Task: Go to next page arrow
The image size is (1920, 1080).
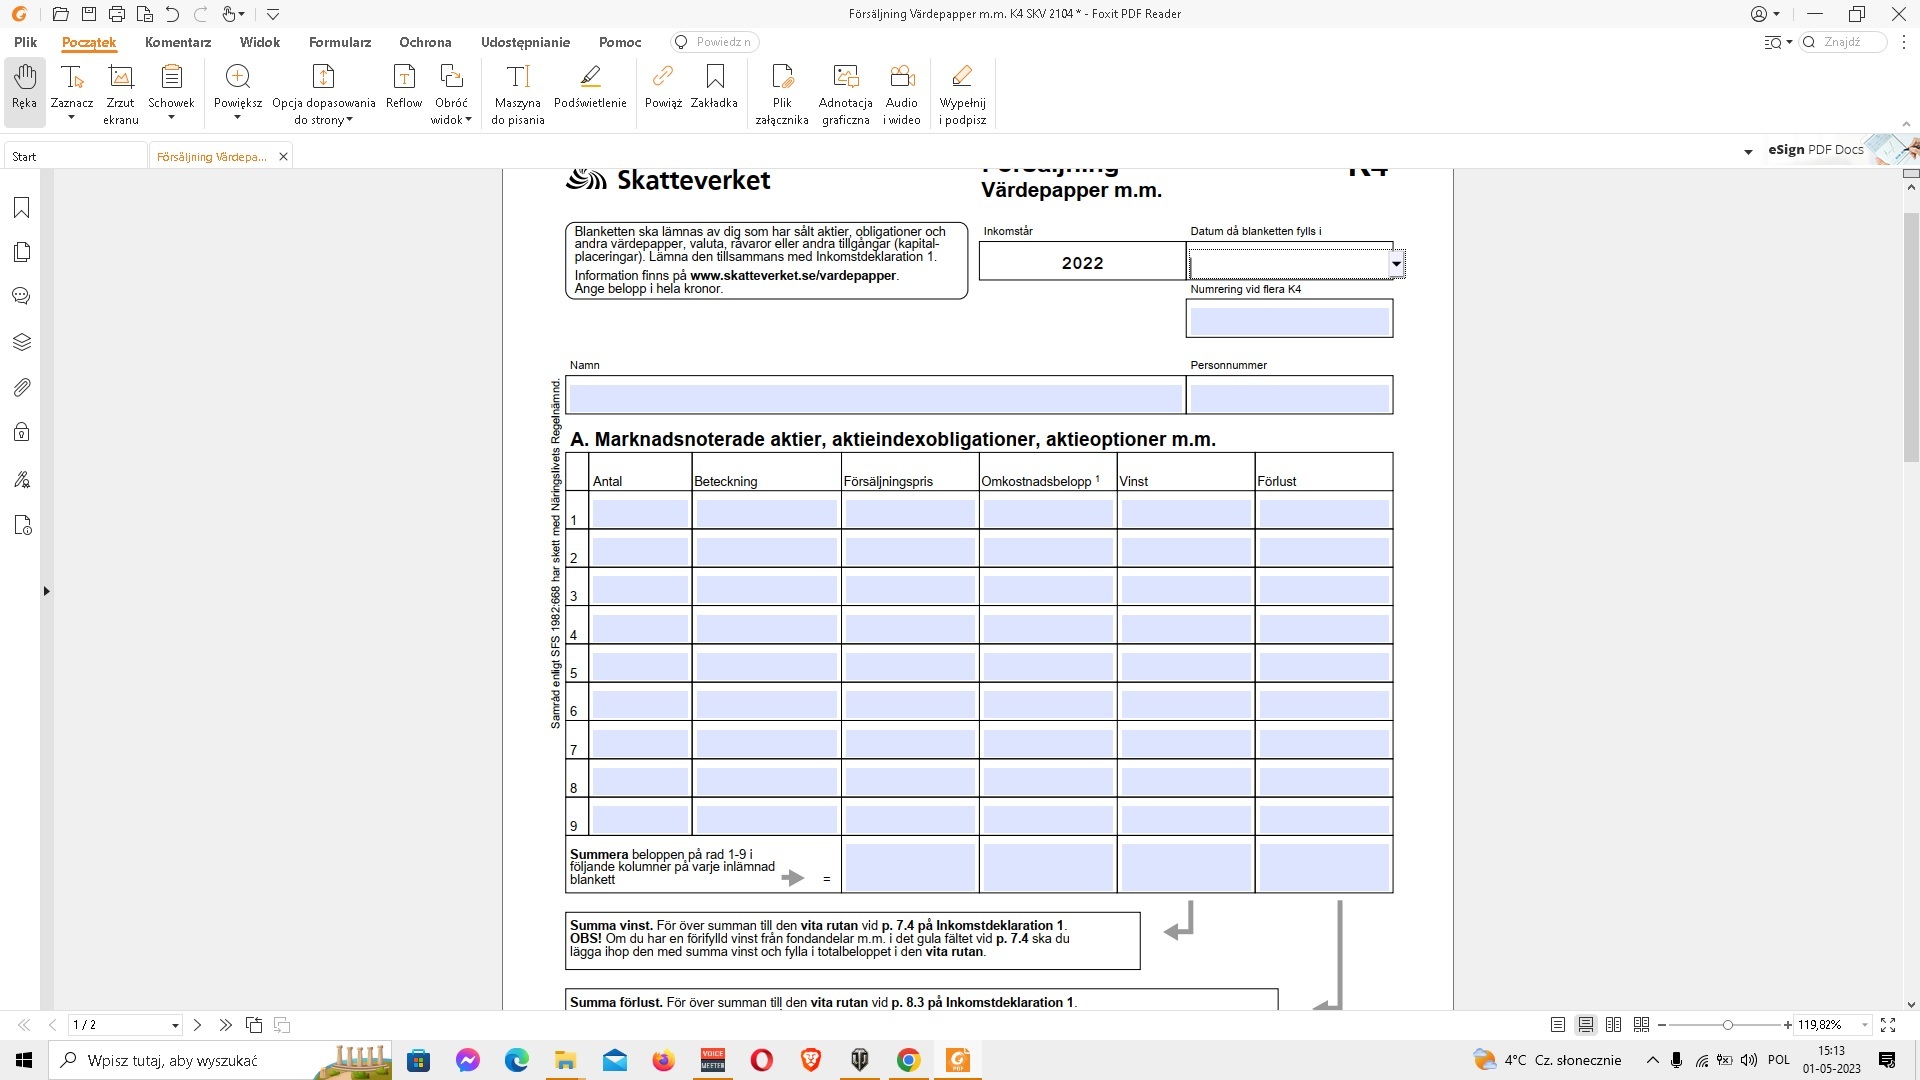Action: pos(198,1025)
